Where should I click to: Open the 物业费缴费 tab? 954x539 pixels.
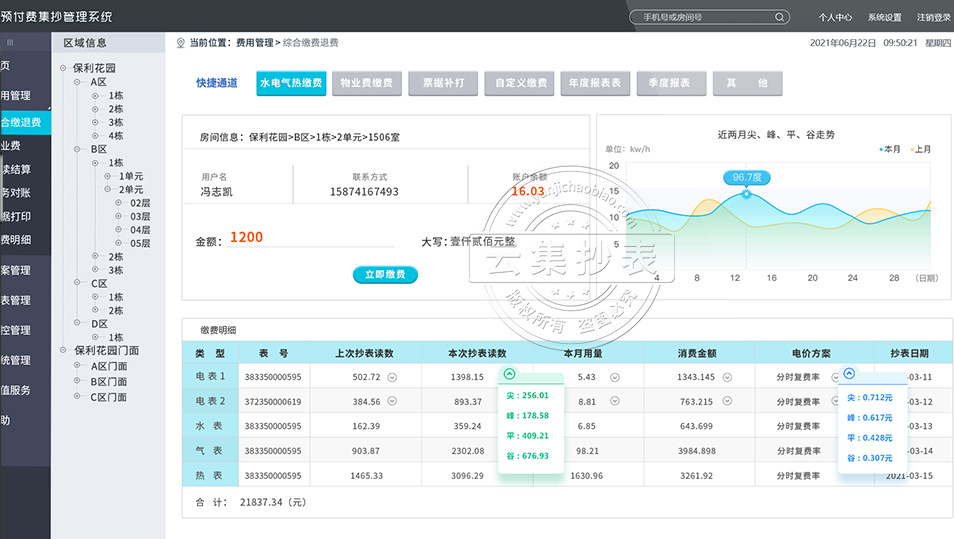click(366, 84)
